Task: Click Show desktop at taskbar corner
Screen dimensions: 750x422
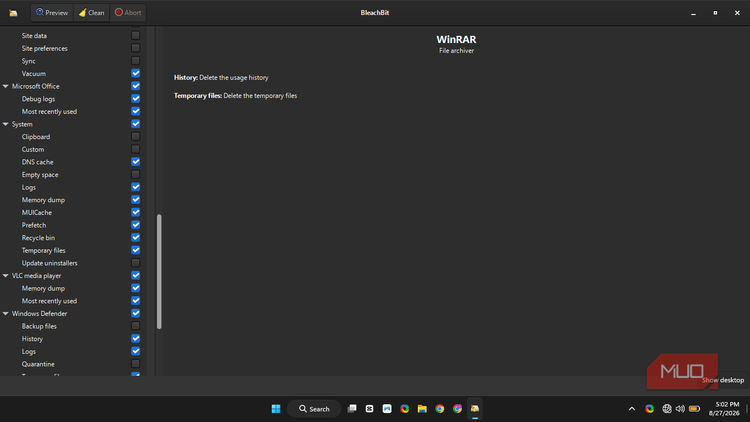Action: coord(748,409)
